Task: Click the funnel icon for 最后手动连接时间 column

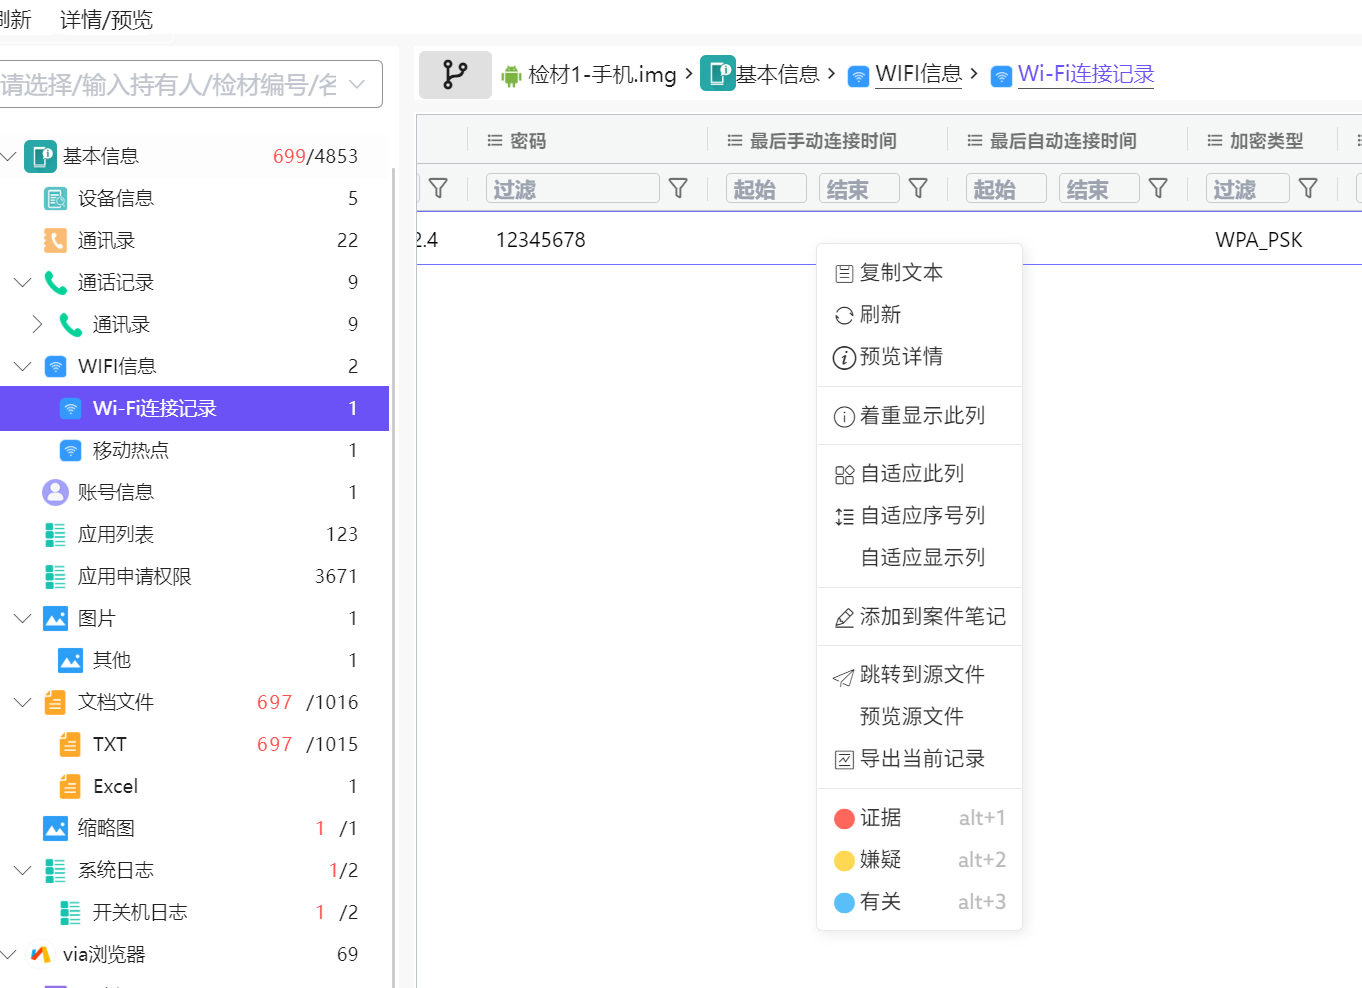Action: [918, 188]
